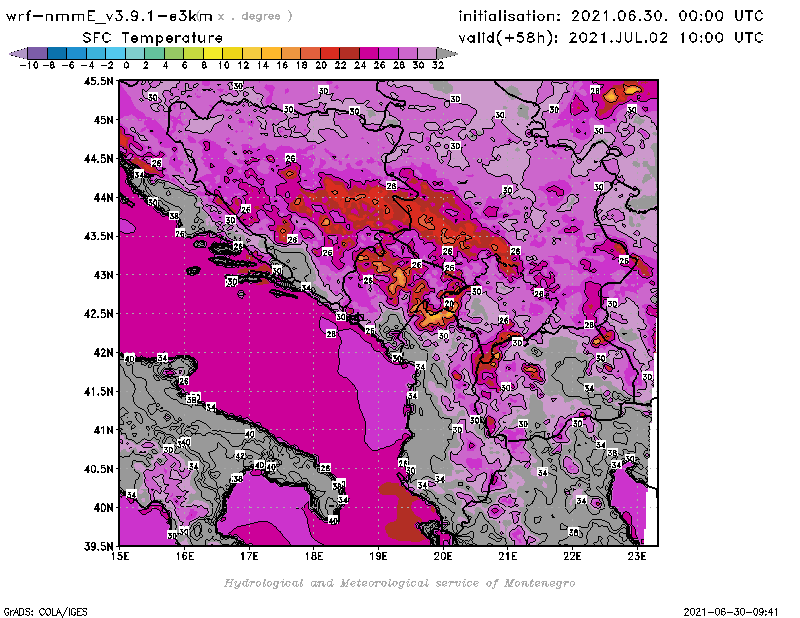Image resolution: width=800 pixels, height=618 pixels.
Task: Select the 39.5N latitude axis label
Action: [99, 547]
